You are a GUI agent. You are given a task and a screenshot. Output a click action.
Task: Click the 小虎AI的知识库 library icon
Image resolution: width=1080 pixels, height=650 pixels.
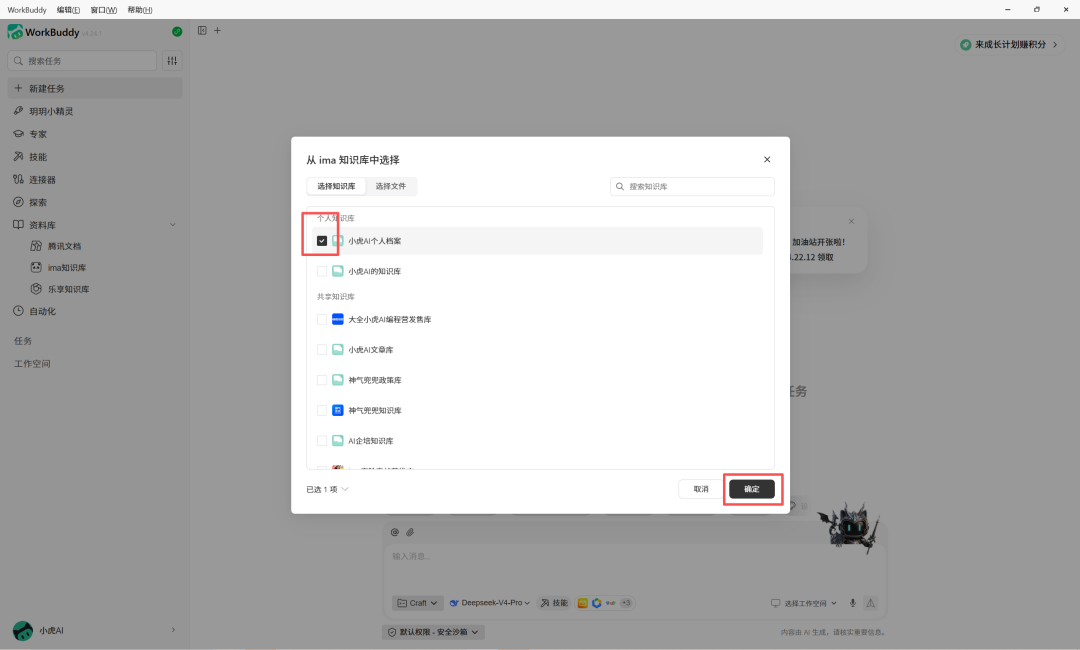pos(338,271)
